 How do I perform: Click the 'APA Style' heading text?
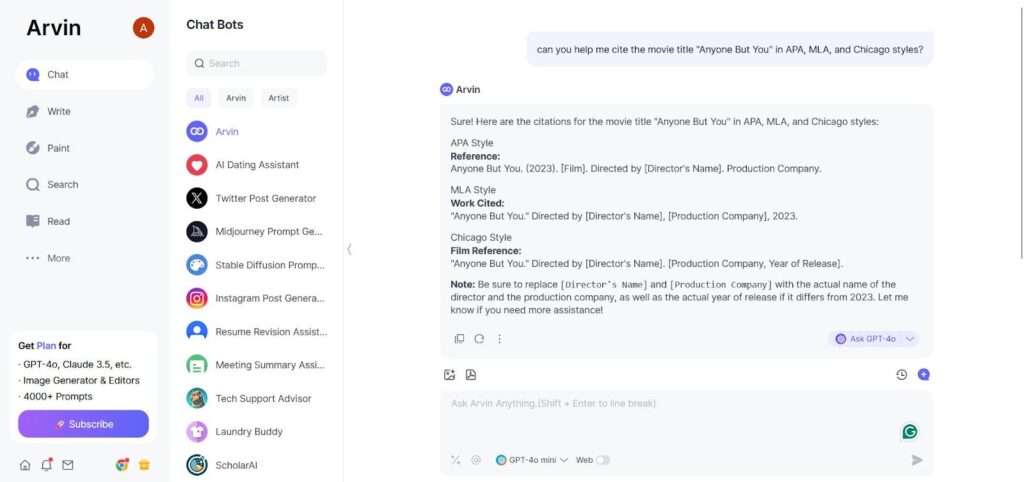472,143
